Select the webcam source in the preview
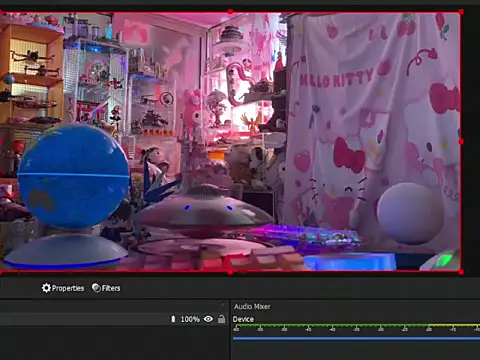Viewport: 480px width, 360px height. pyautogui.click(x=230, y=142)
